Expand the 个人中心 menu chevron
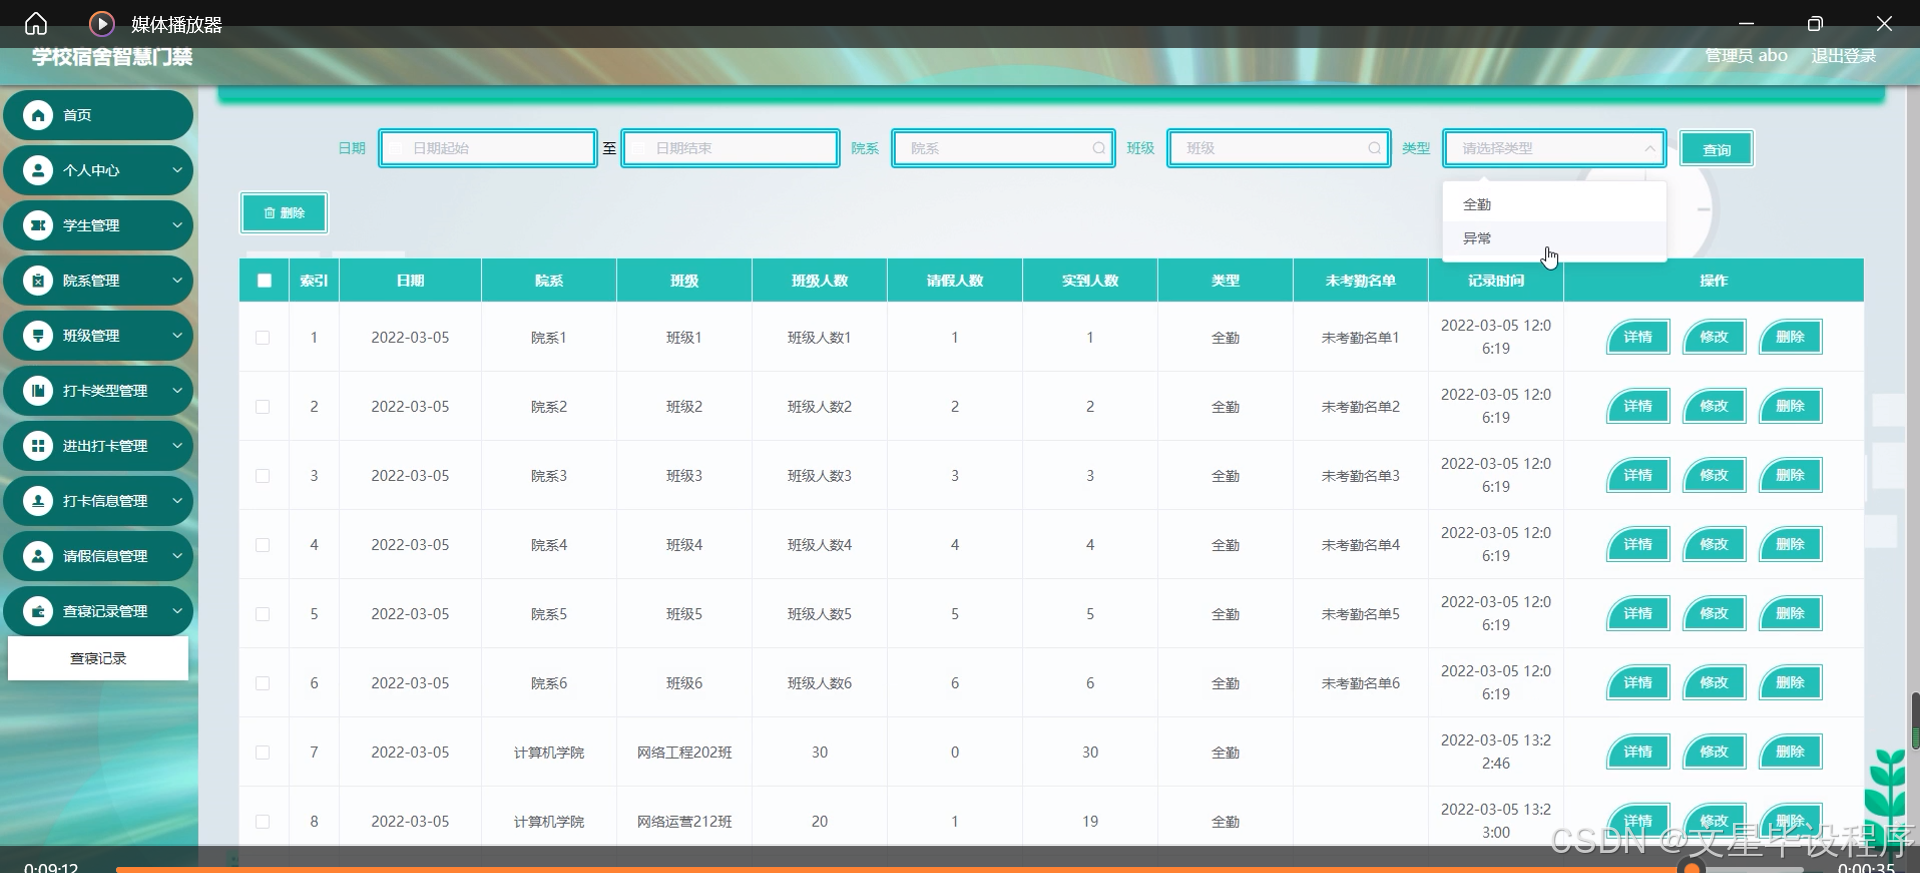Image resolution: width=1920 pixels, height=873 pixels. coord(177,170)
